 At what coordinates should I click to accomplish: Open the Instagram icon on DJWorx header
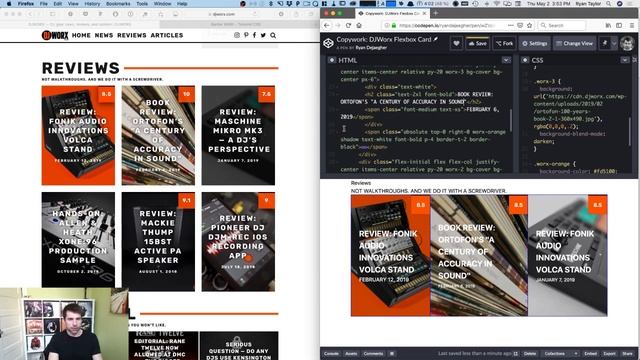[237, 35]
